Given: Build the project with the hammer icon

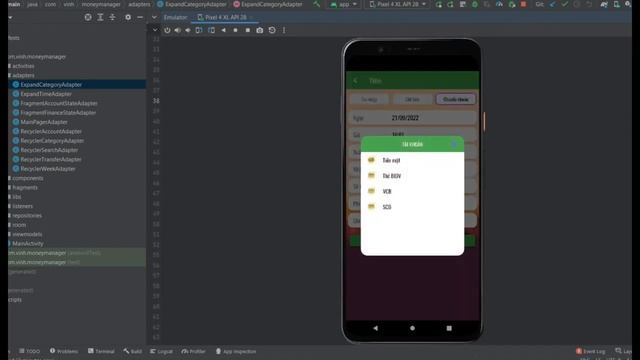Looking at the screenshot, I should coord(317,4).
